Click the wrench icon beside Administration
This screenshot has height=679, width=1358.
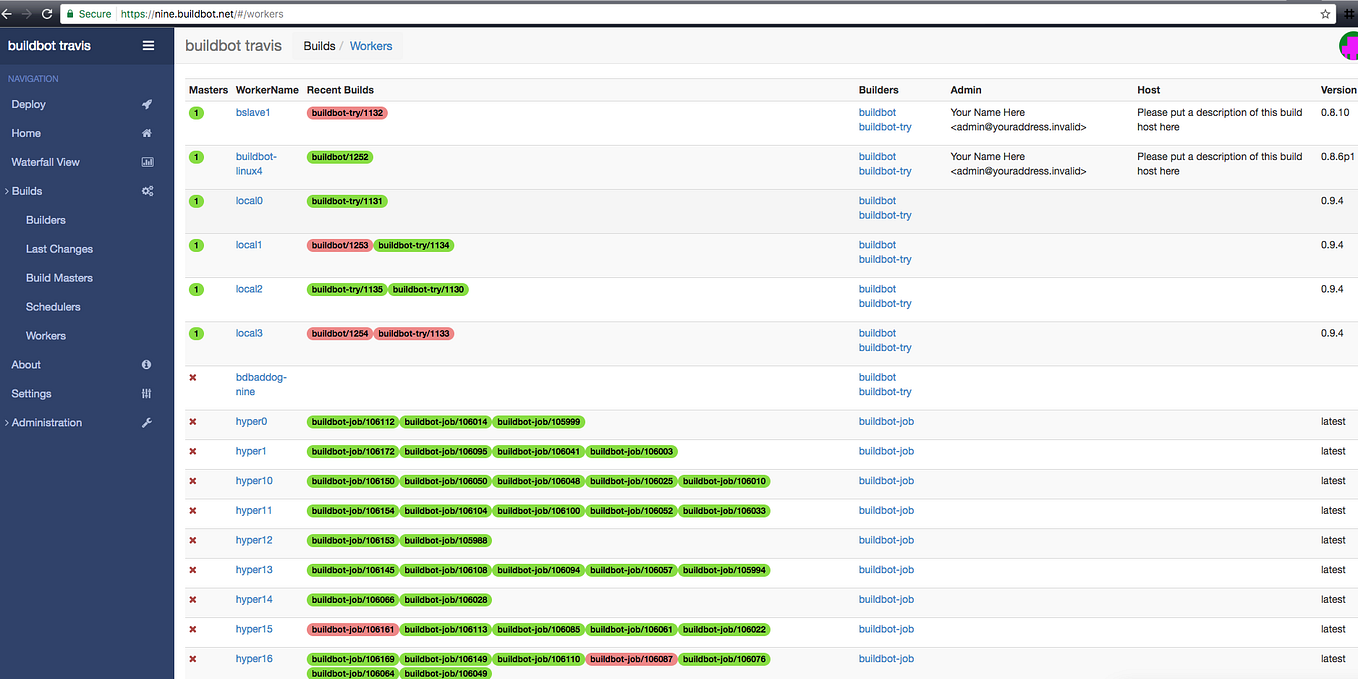pos(147,423)
